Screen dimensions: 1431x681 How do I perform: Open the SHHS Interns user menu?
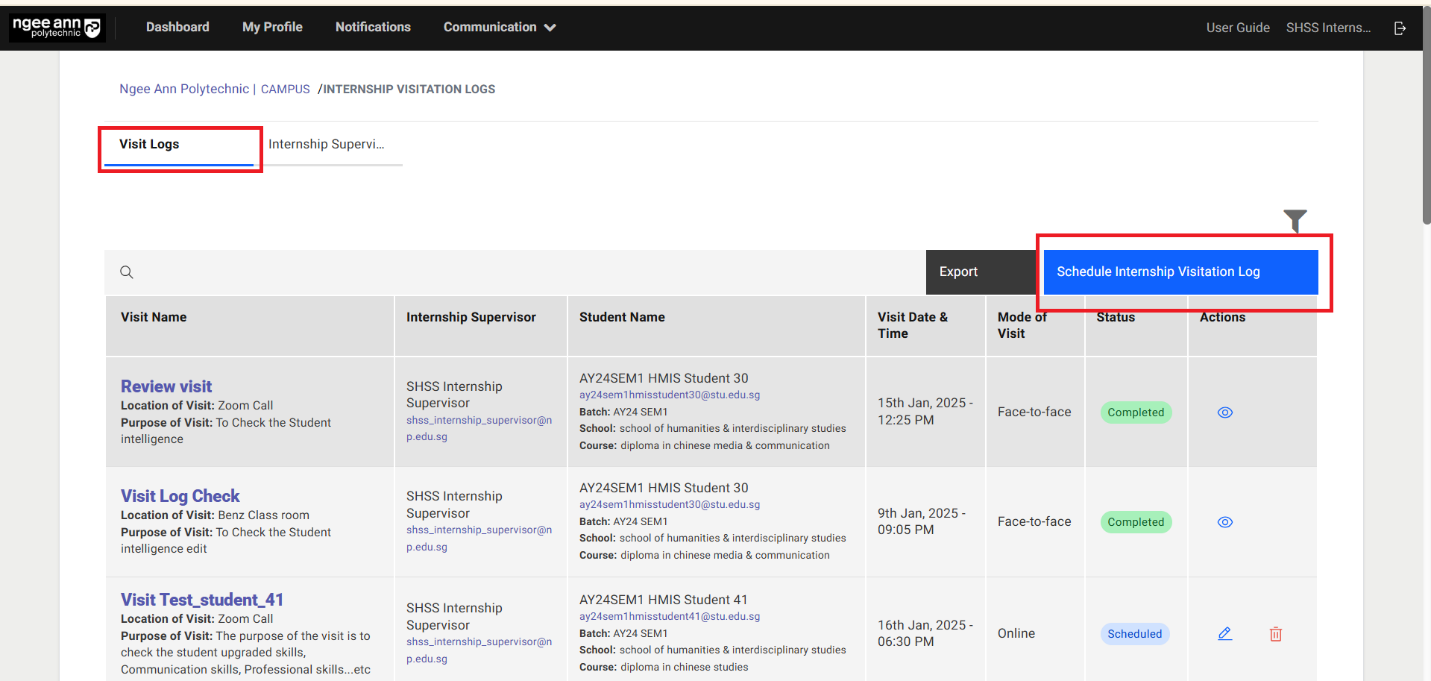1328,28
